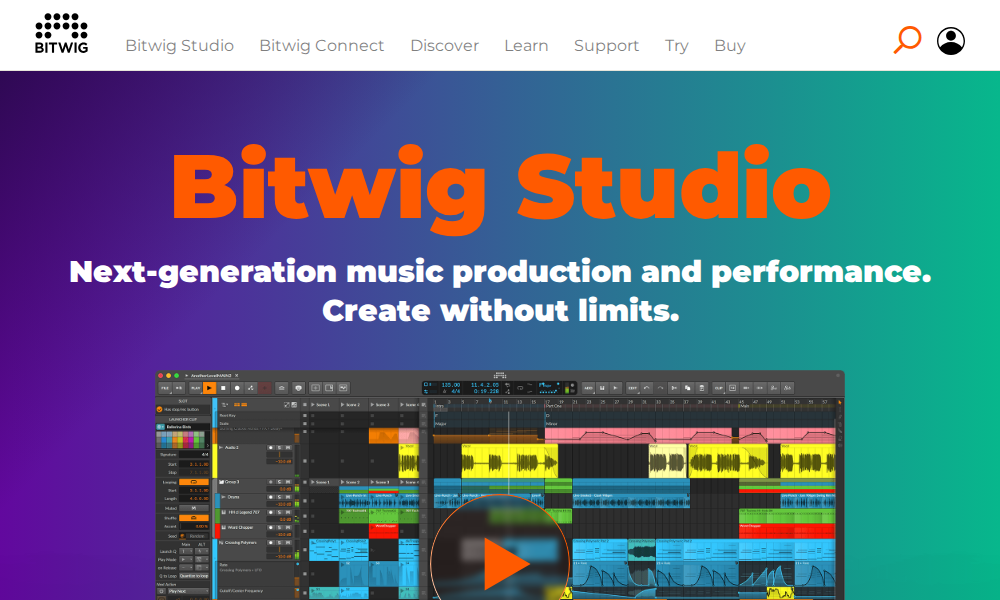Click the Try link in the header

click(677, 45)
